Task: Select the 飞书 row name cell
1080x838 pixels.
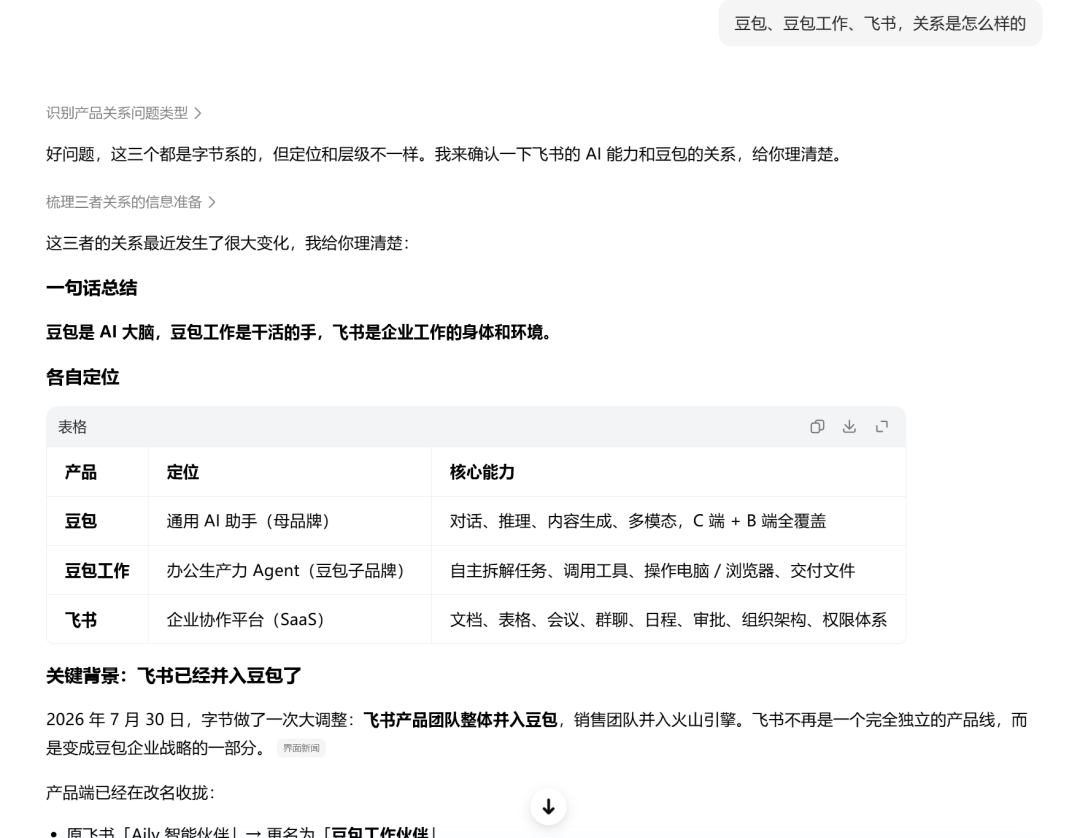Action: (x=97, y=619)
